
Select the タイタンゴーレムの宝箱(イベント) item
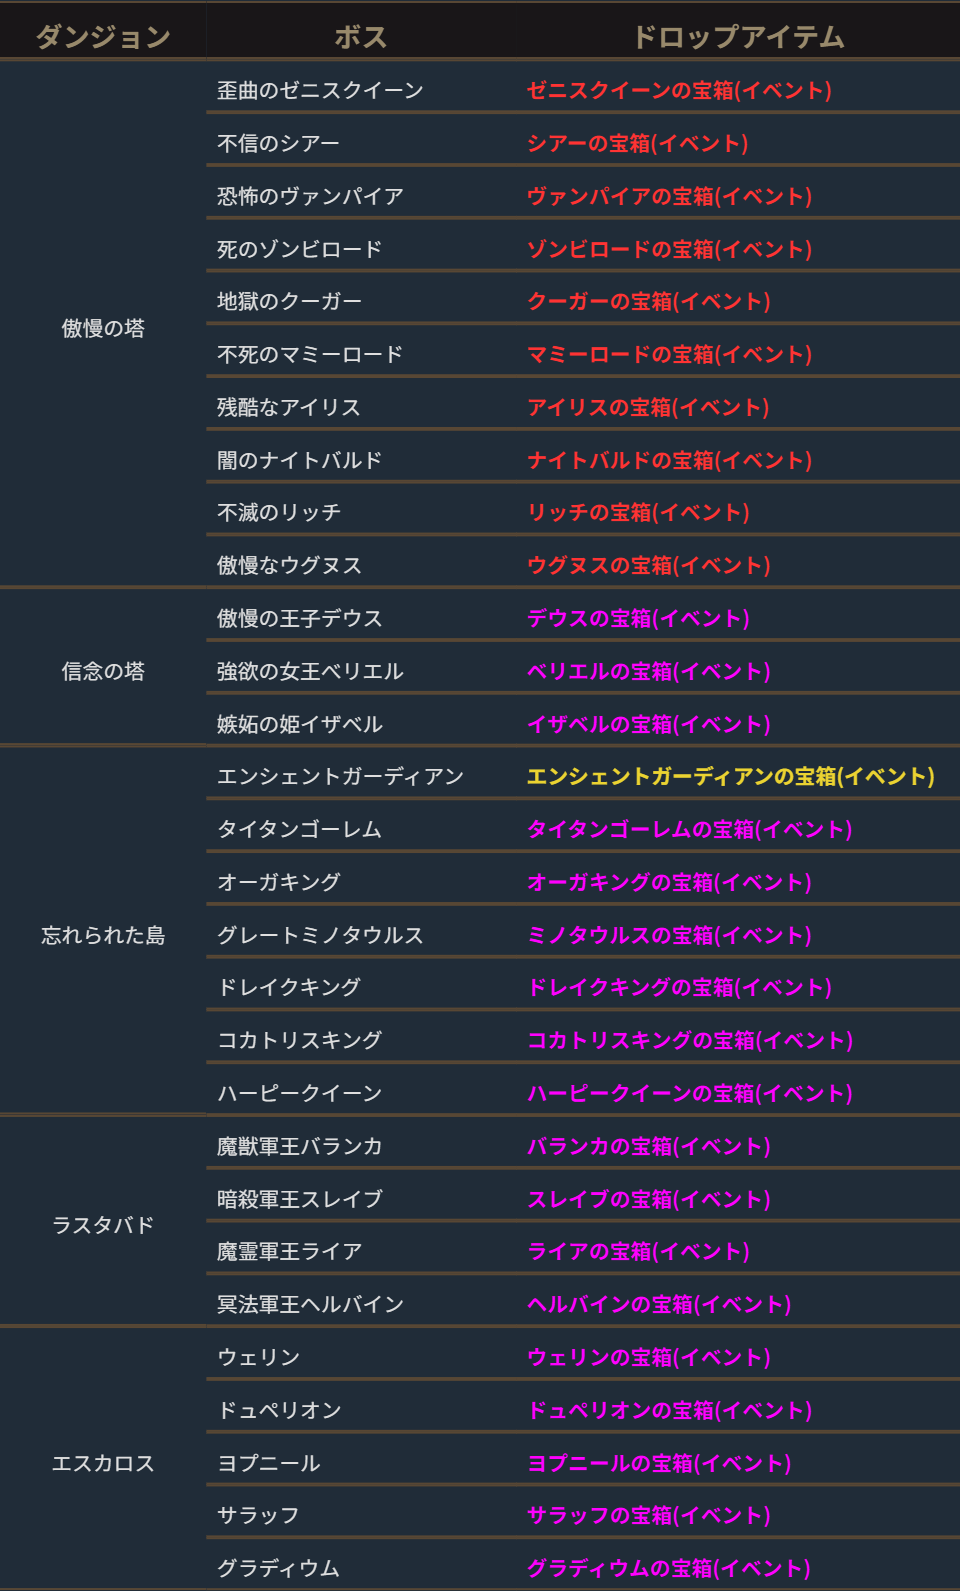[689, 829]
